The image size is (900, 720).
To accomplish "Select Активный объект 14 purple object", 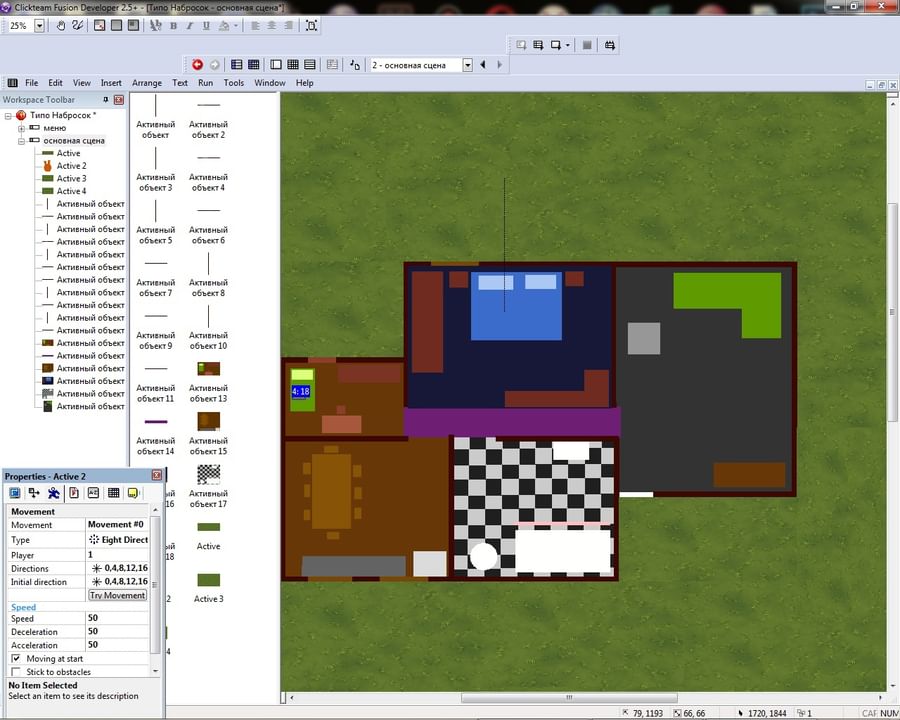I will coord(156,435).
